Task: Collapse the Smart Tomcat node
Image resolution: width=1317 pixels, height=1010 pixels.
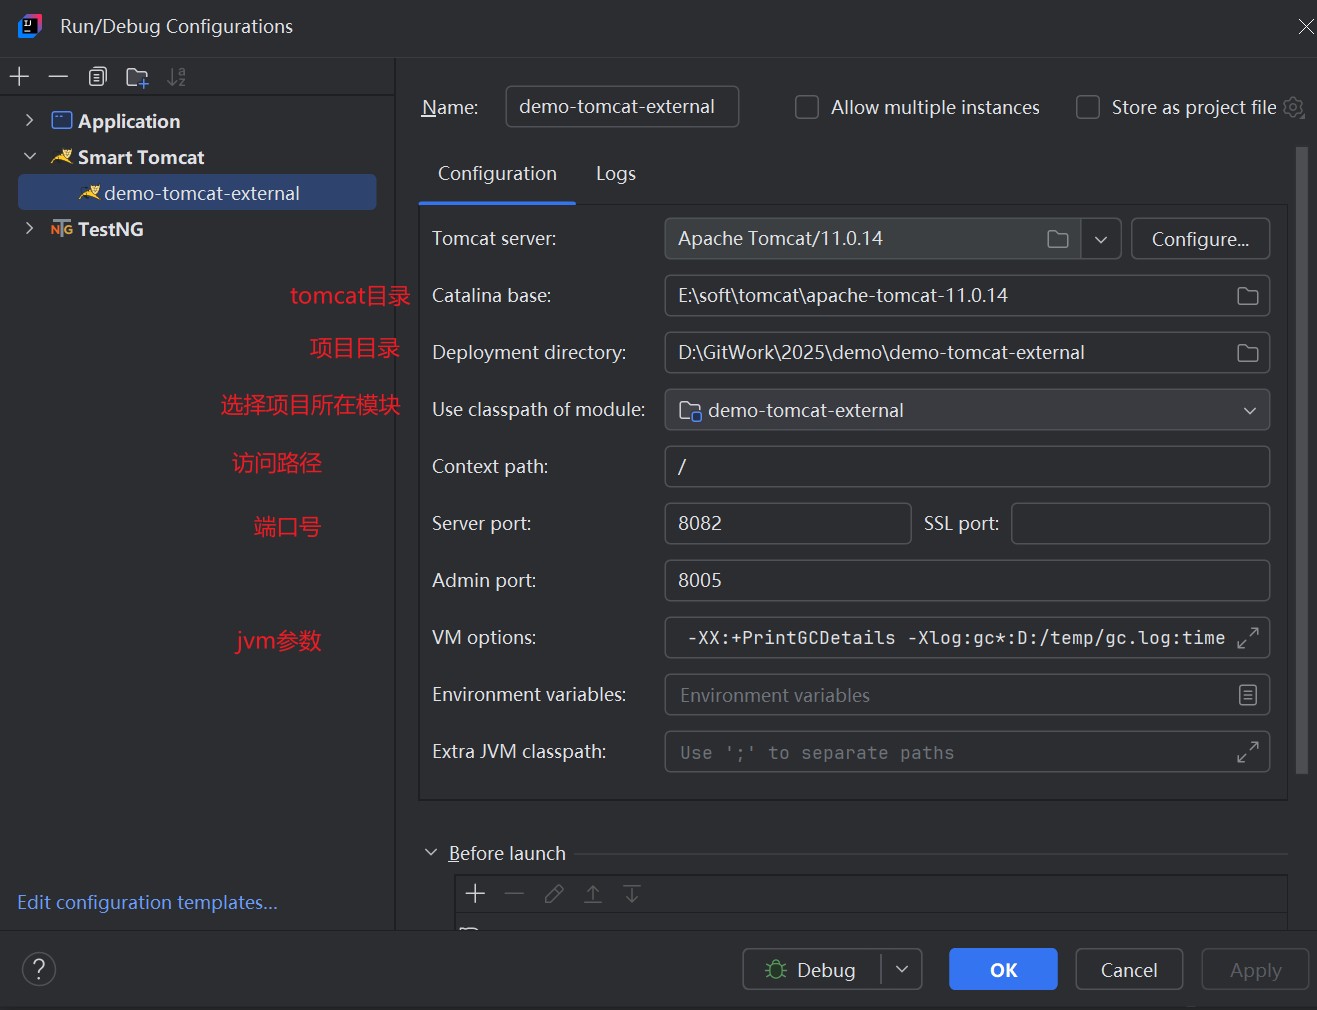Action: tap(29, 156)
